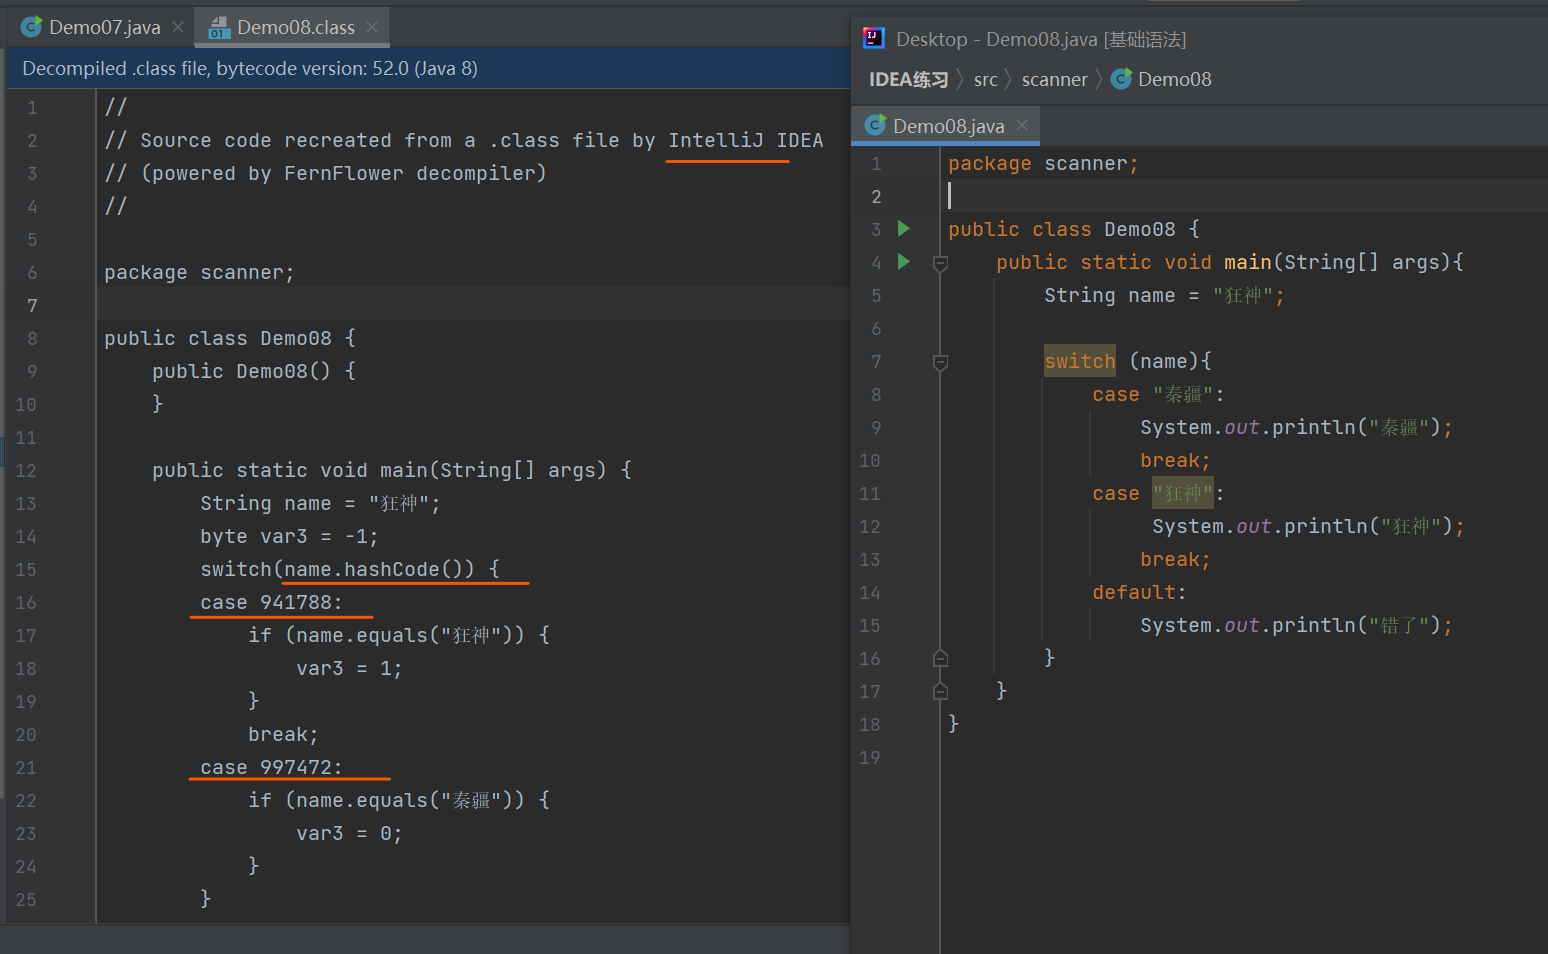Click the highlighted 'switch' keyword in Demo08.java
This screenshot has height=954, width=1548.
1079,361
